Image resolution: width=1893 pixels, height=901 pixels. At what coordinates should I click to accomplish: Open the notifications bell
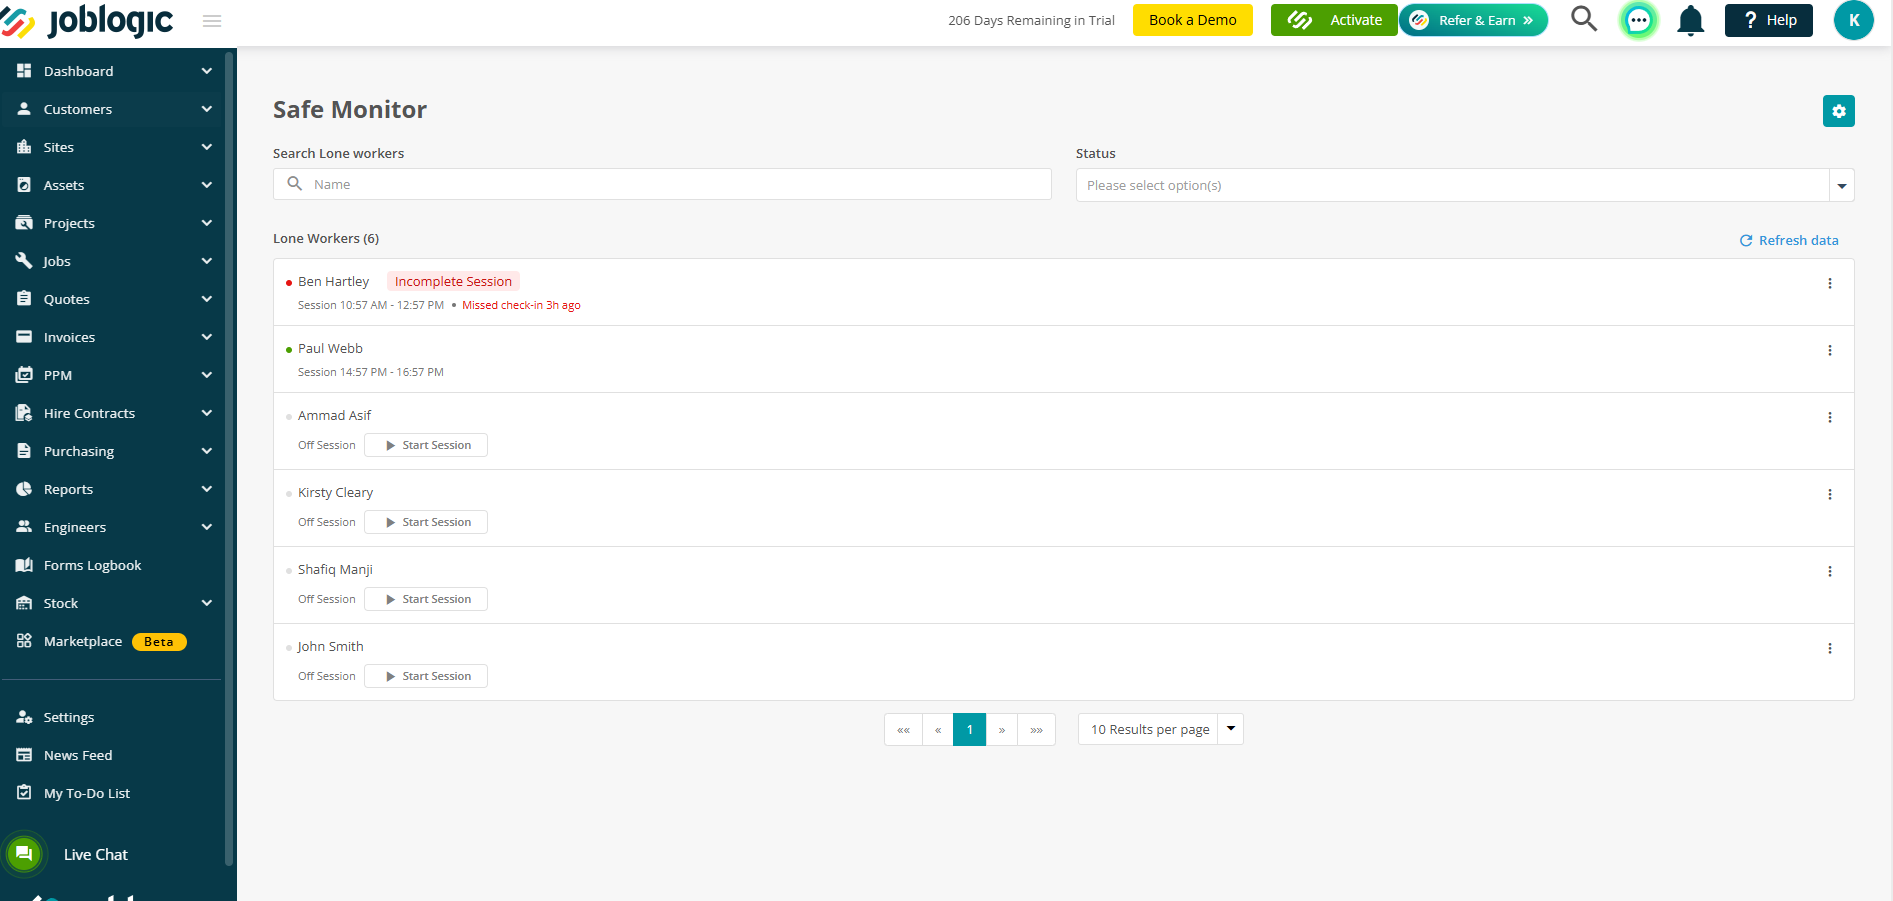pyautogui.click(x=1690, y=20)
